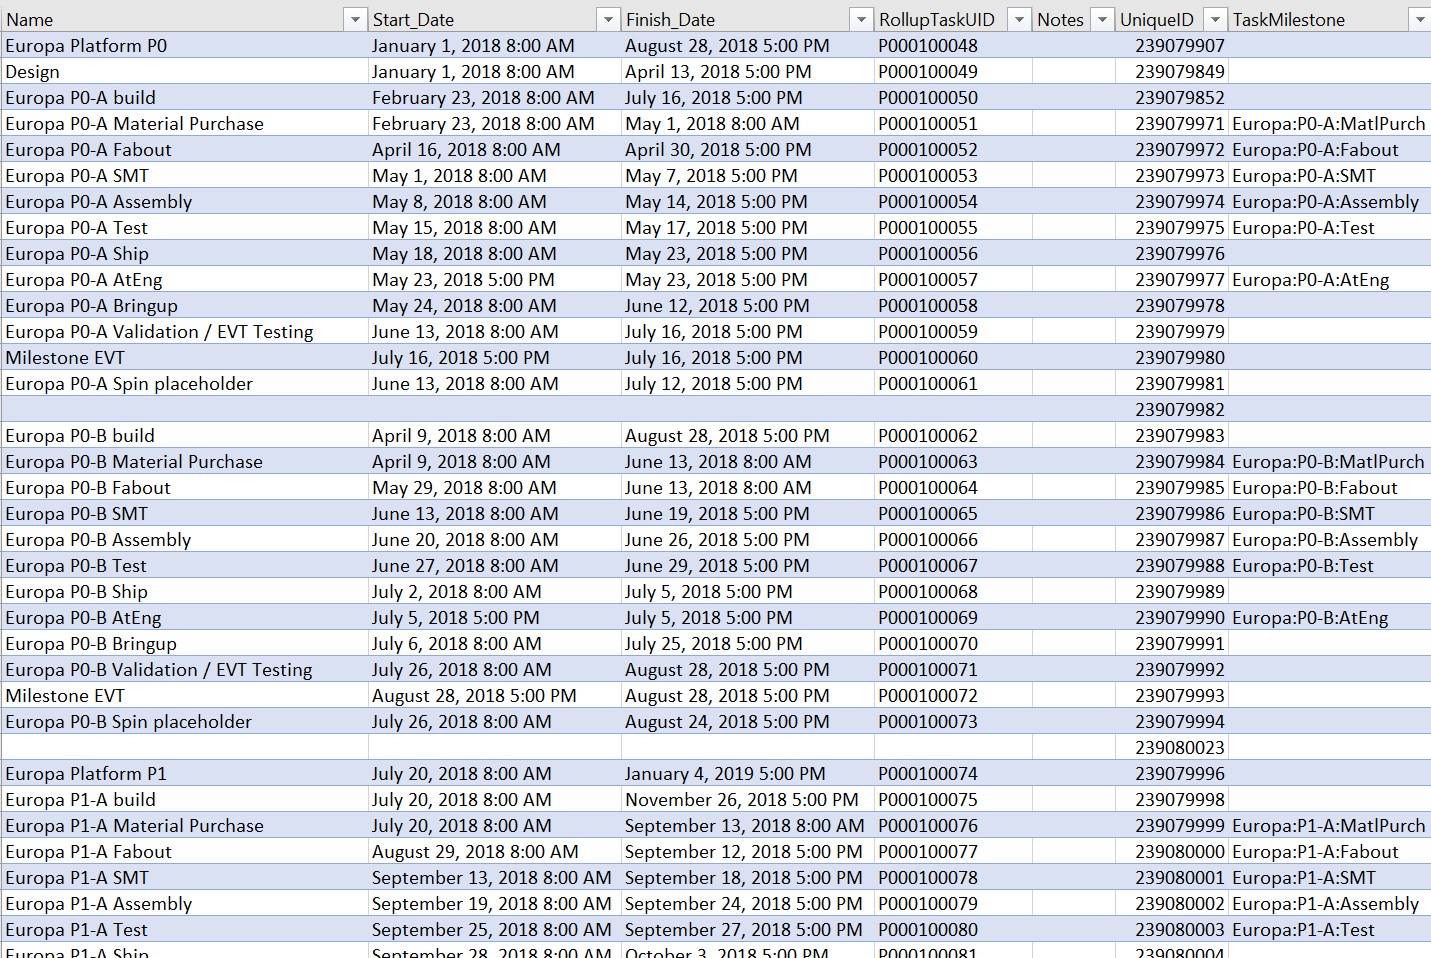Click the 'April 13, 2018 5:00 PM' finish date
1431x958 pixels.
[748, 71]
